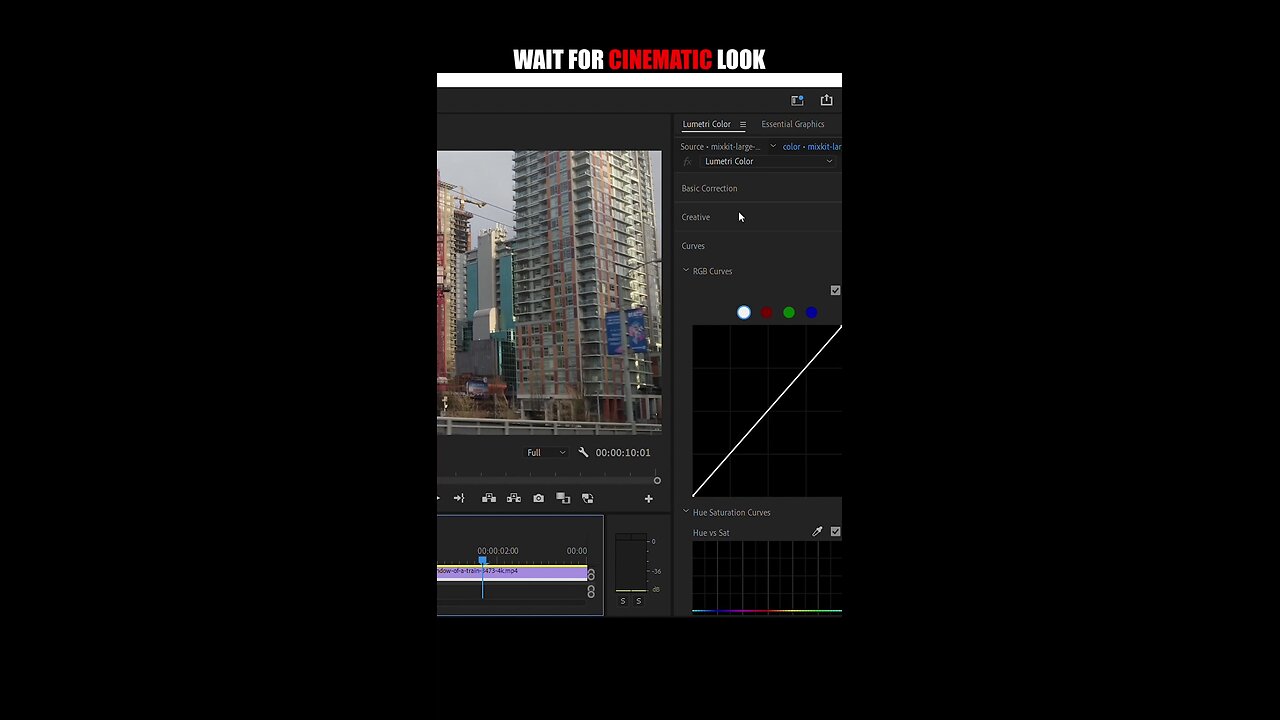Toggle the proxies icon in monitor toolbar
Viewport: 1280px width, 720px height.
587,498
